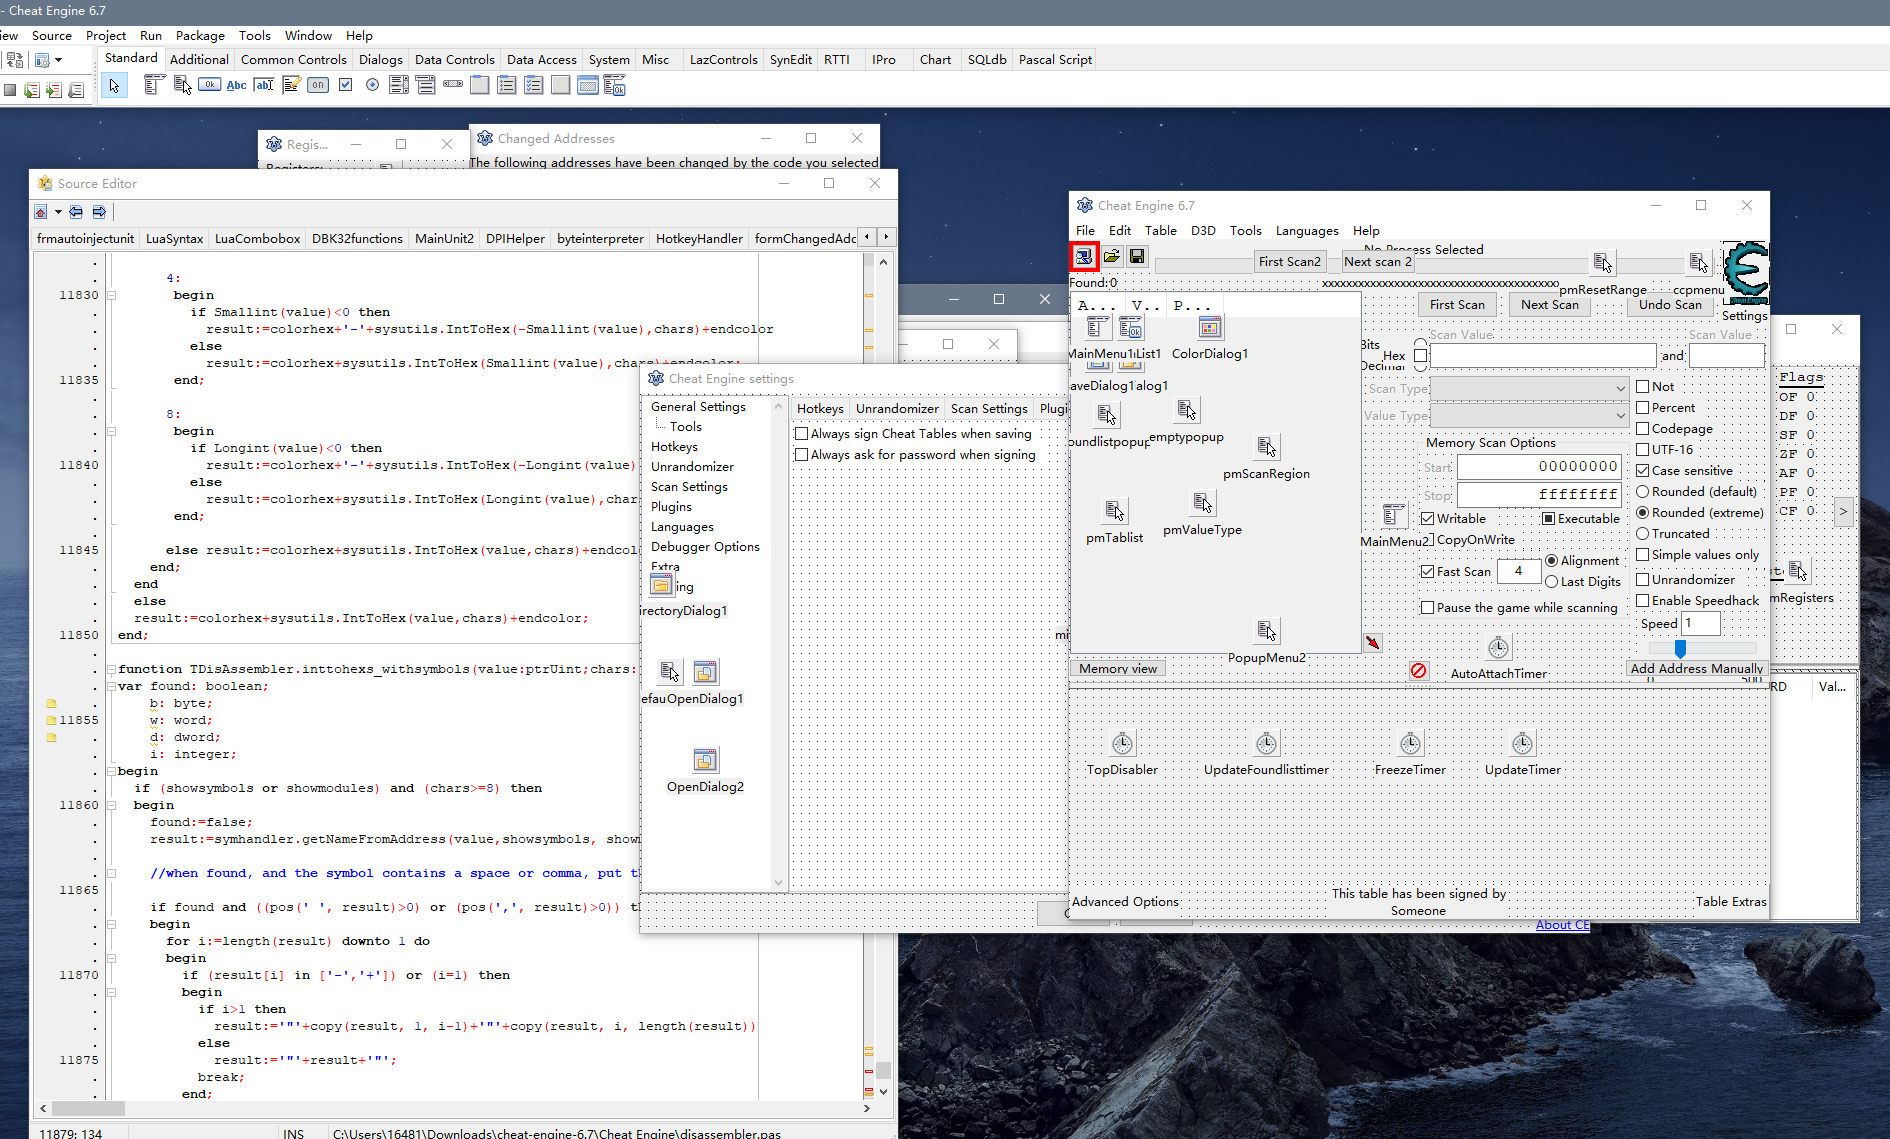1890x1139 pixels.
Task: Pick the Ok button component in the palette
Action: [209, 85]
